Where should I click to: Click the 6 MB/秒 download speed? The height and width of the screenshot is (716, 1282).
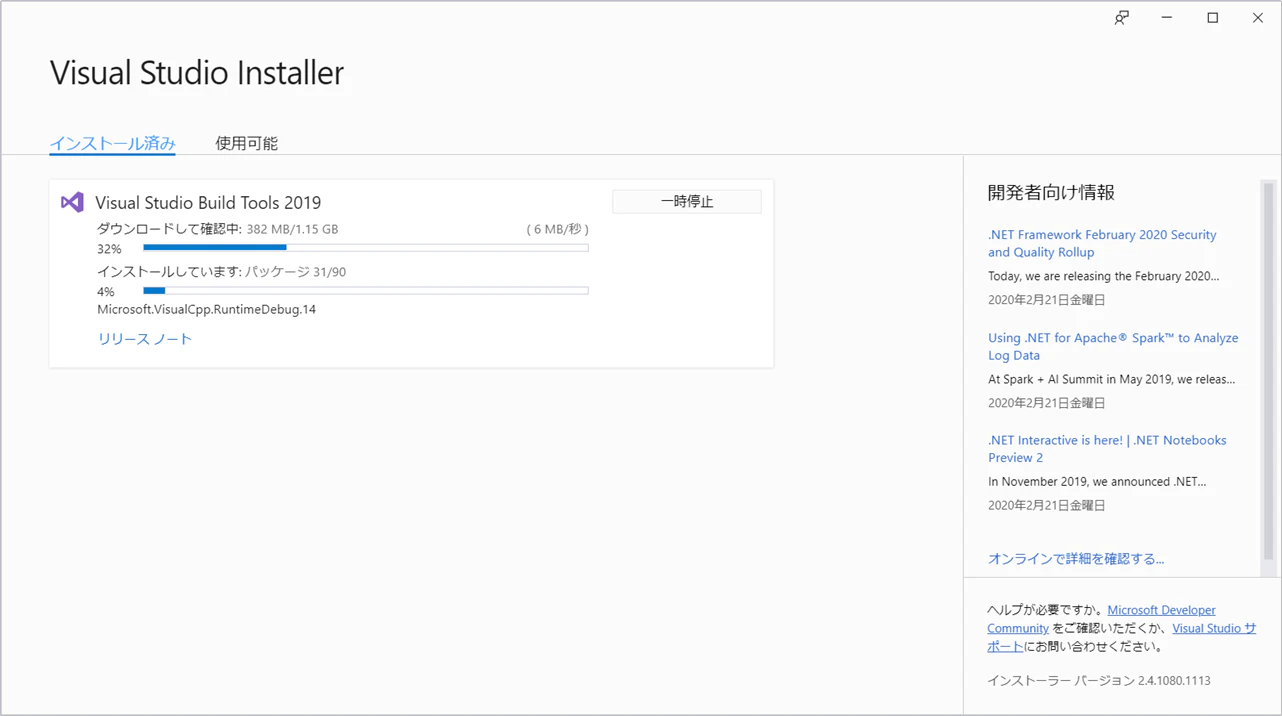click(x=557, y=229)
